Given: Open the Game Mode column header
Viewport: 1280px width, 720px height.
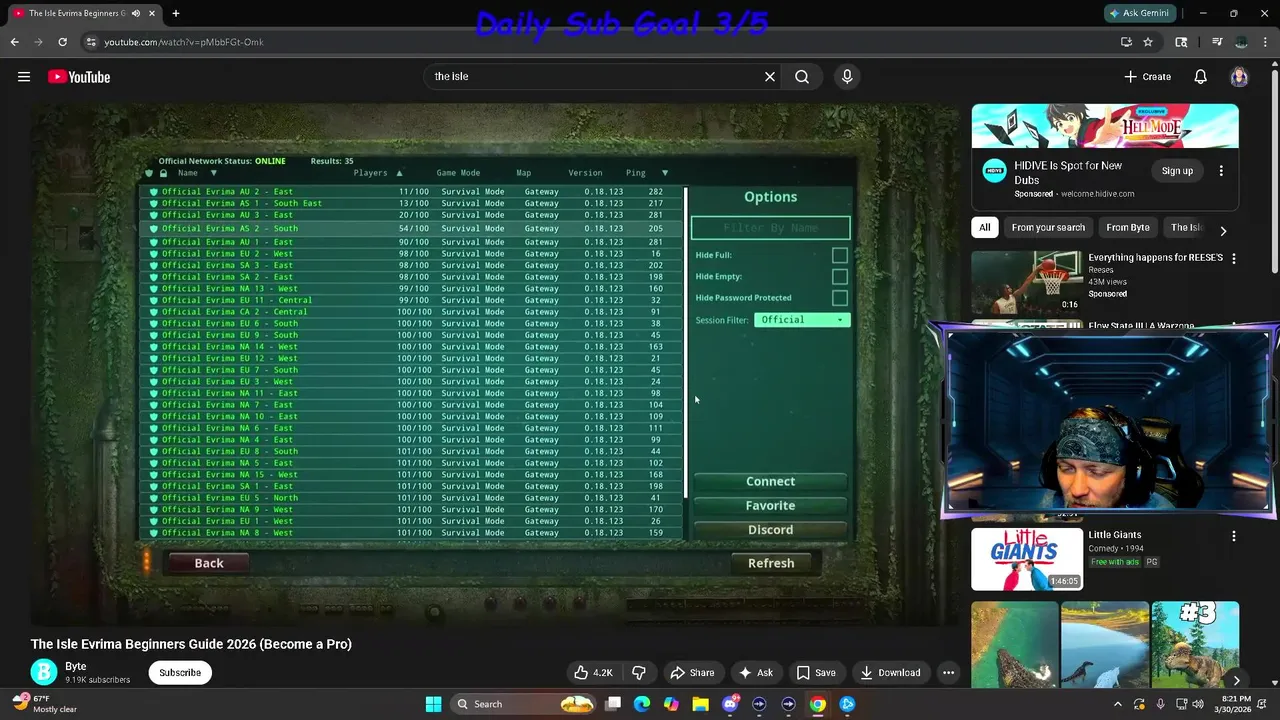Looking at the screenshot, I should coord(458,173).
